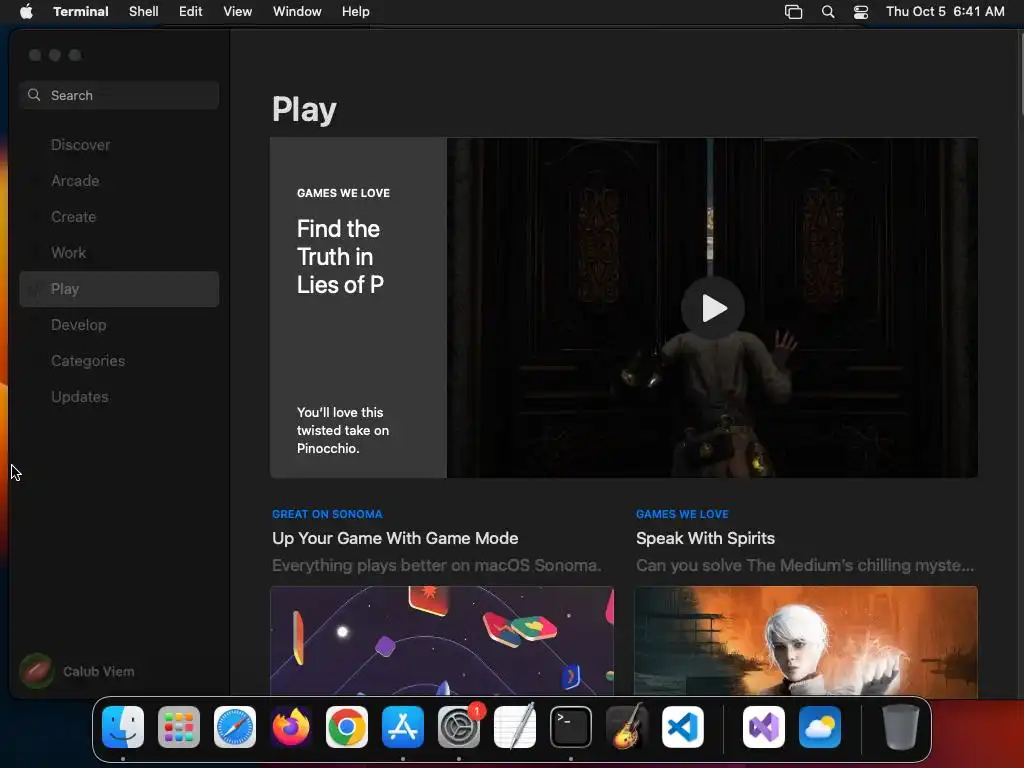Click 'You'll love this twisted take on Pinocchio' text
The width and height of the screenshot is (1024, 768).
(343, 430)
